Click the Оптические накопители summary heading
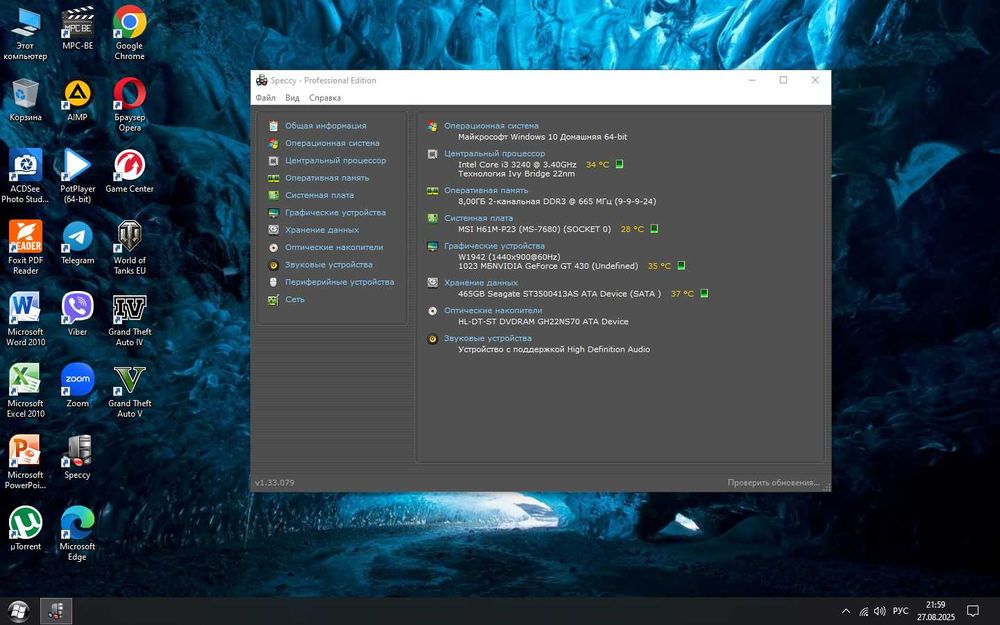This screenshot has height=625, width=1000. [x=493, y=311]
